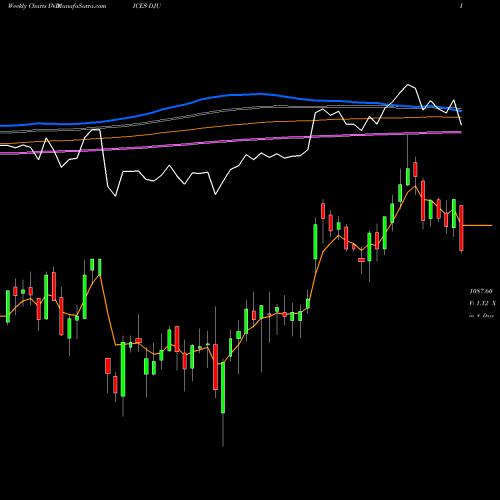The image size is (500, 500).
Task: Select the last red candle on the chart
Action: pos(461,228)
